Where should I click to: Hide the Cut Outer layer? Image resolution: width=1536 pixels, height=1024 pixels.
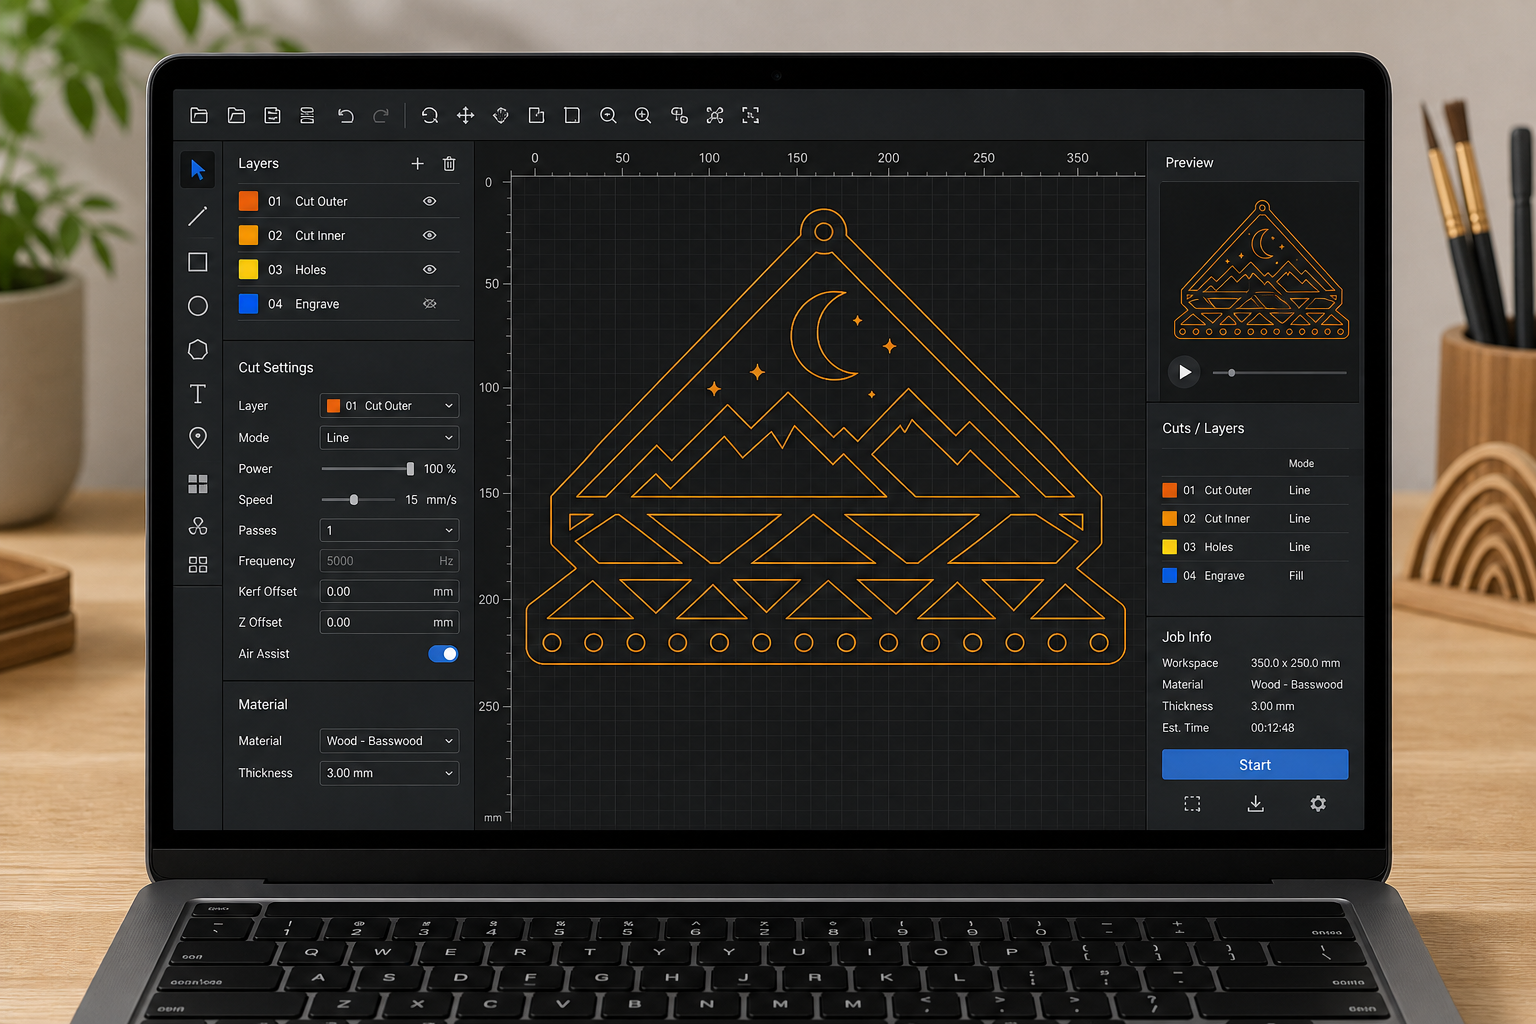pos(430,201)
